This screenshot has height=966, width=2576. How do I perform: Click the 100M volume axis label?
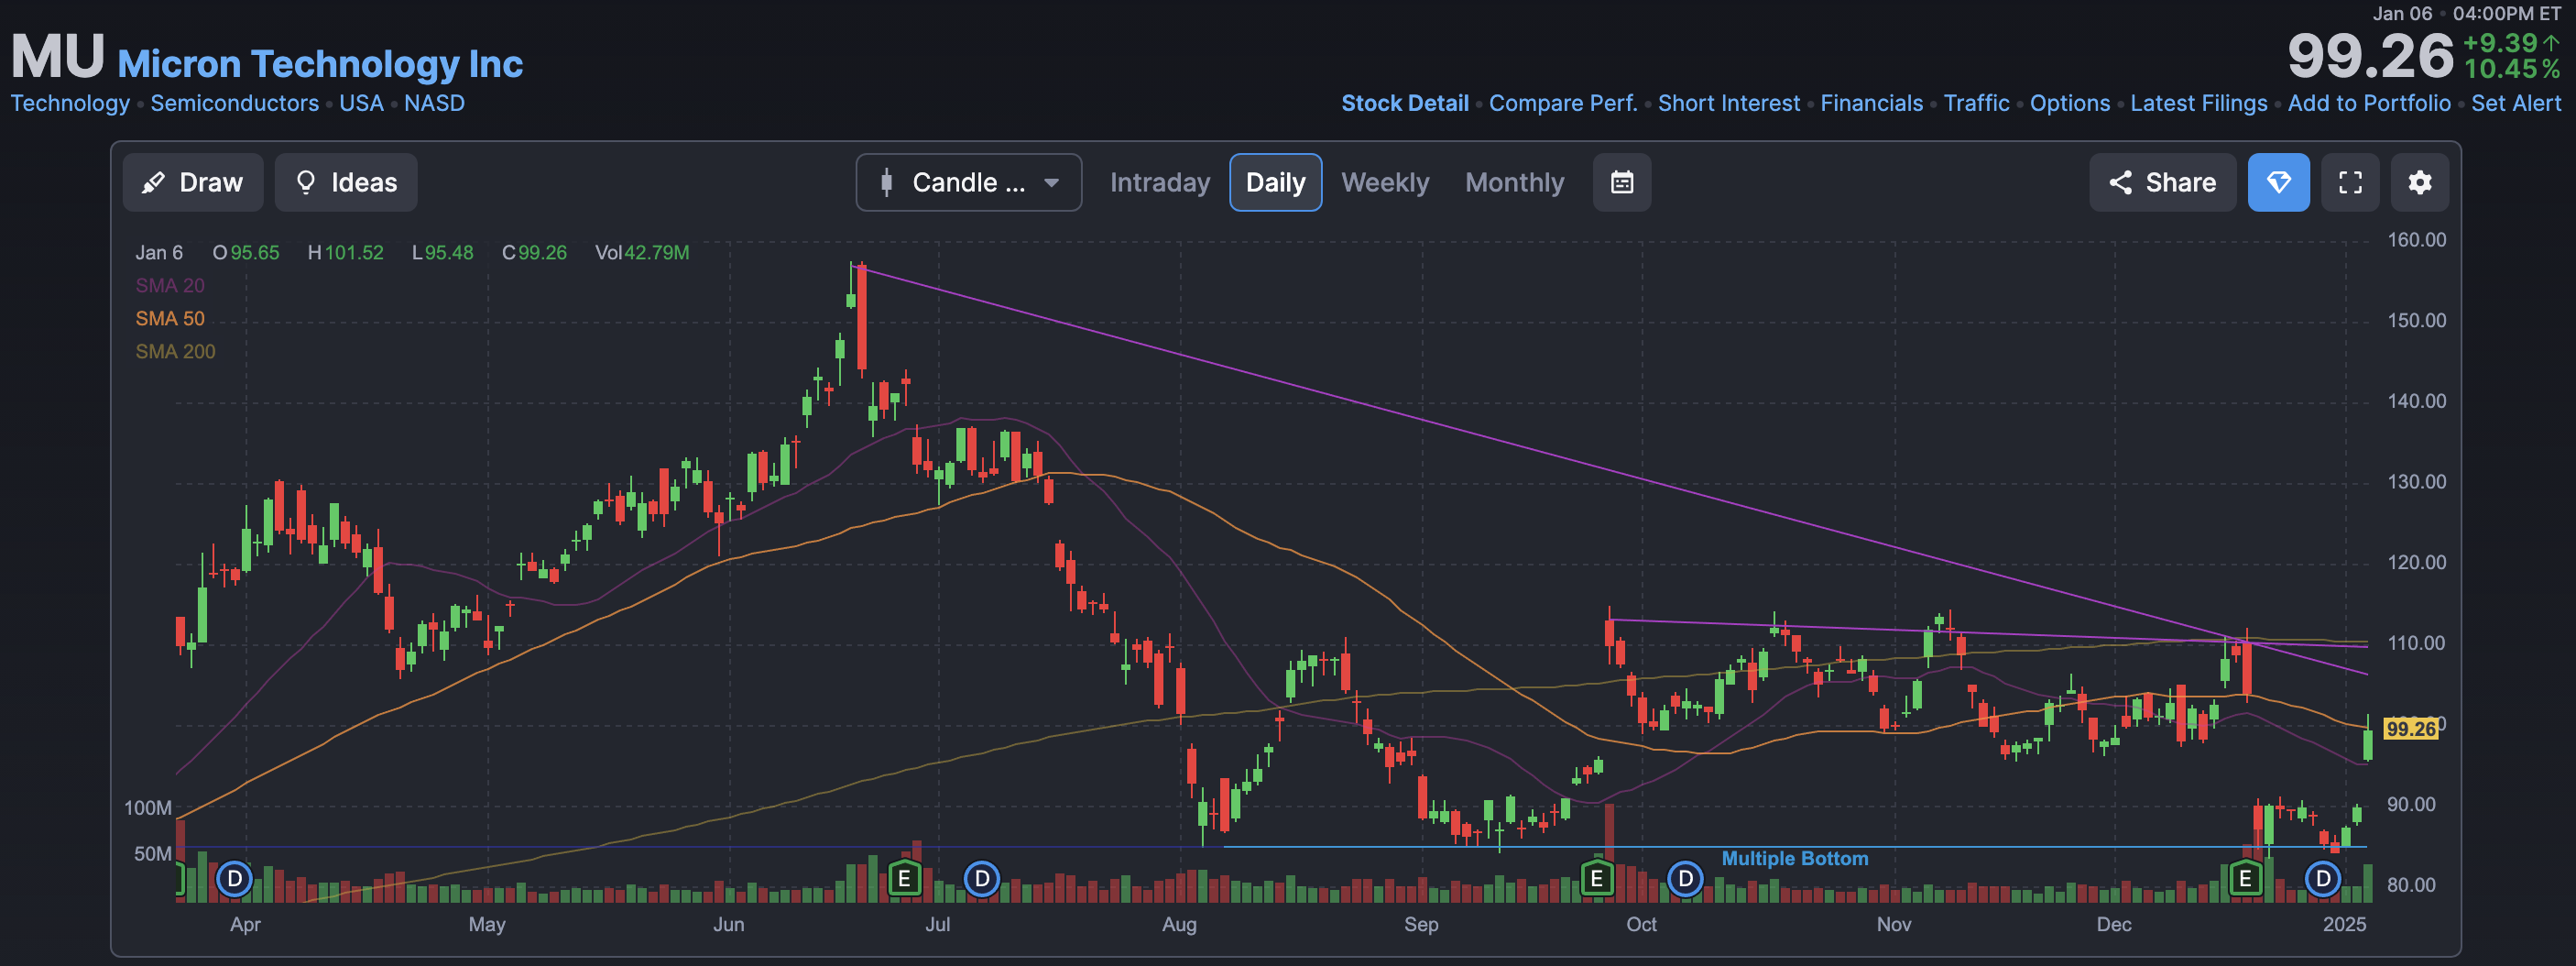(148, 807)
